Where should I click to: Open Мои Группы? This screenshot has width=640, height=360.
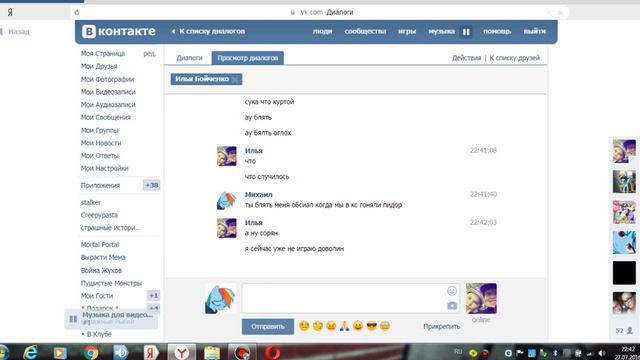pyautogui.click(x=100, y=130)
